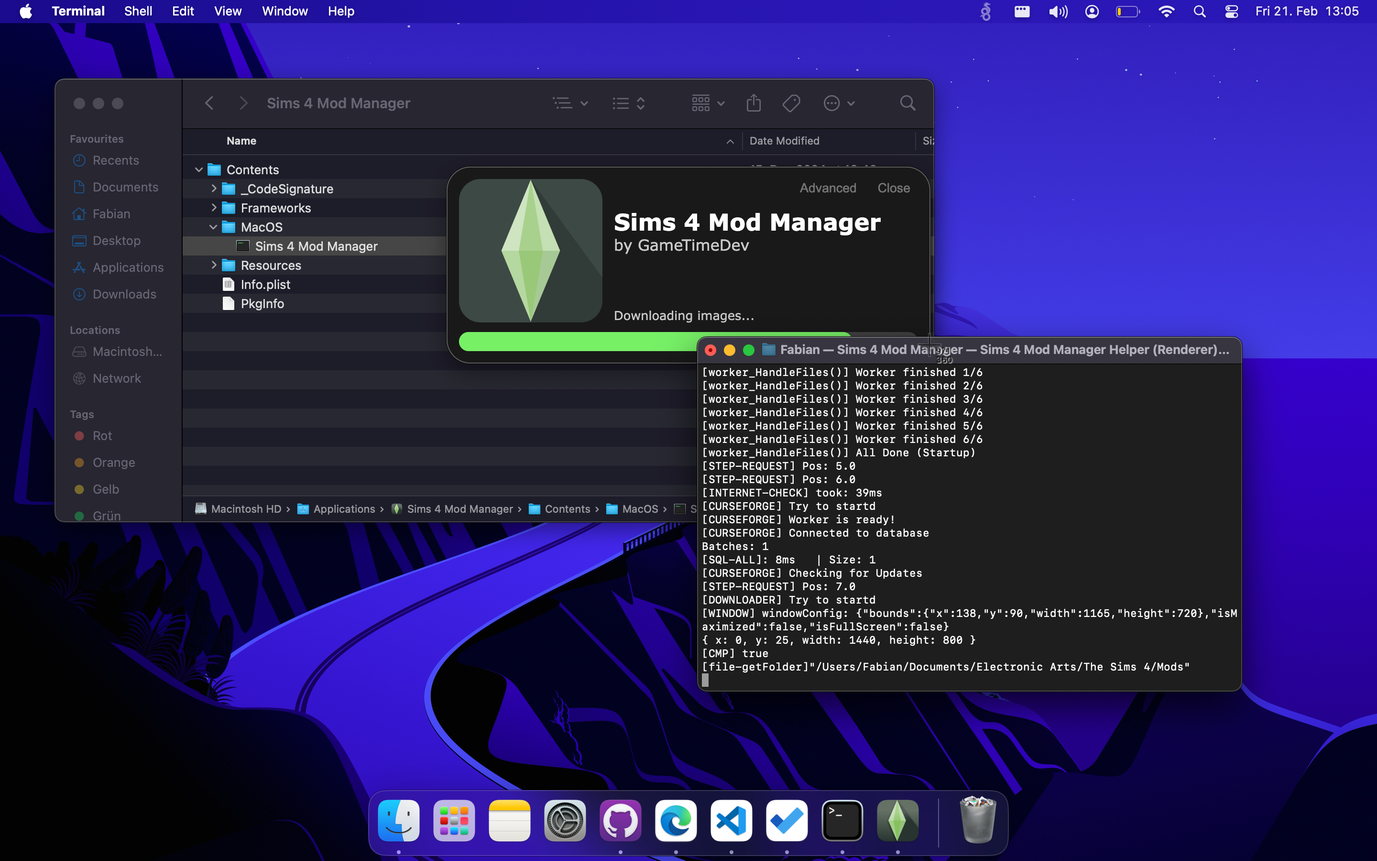Open Spotlight search in menu bar
1377x861 pixels.
(x=1199, y=11)
